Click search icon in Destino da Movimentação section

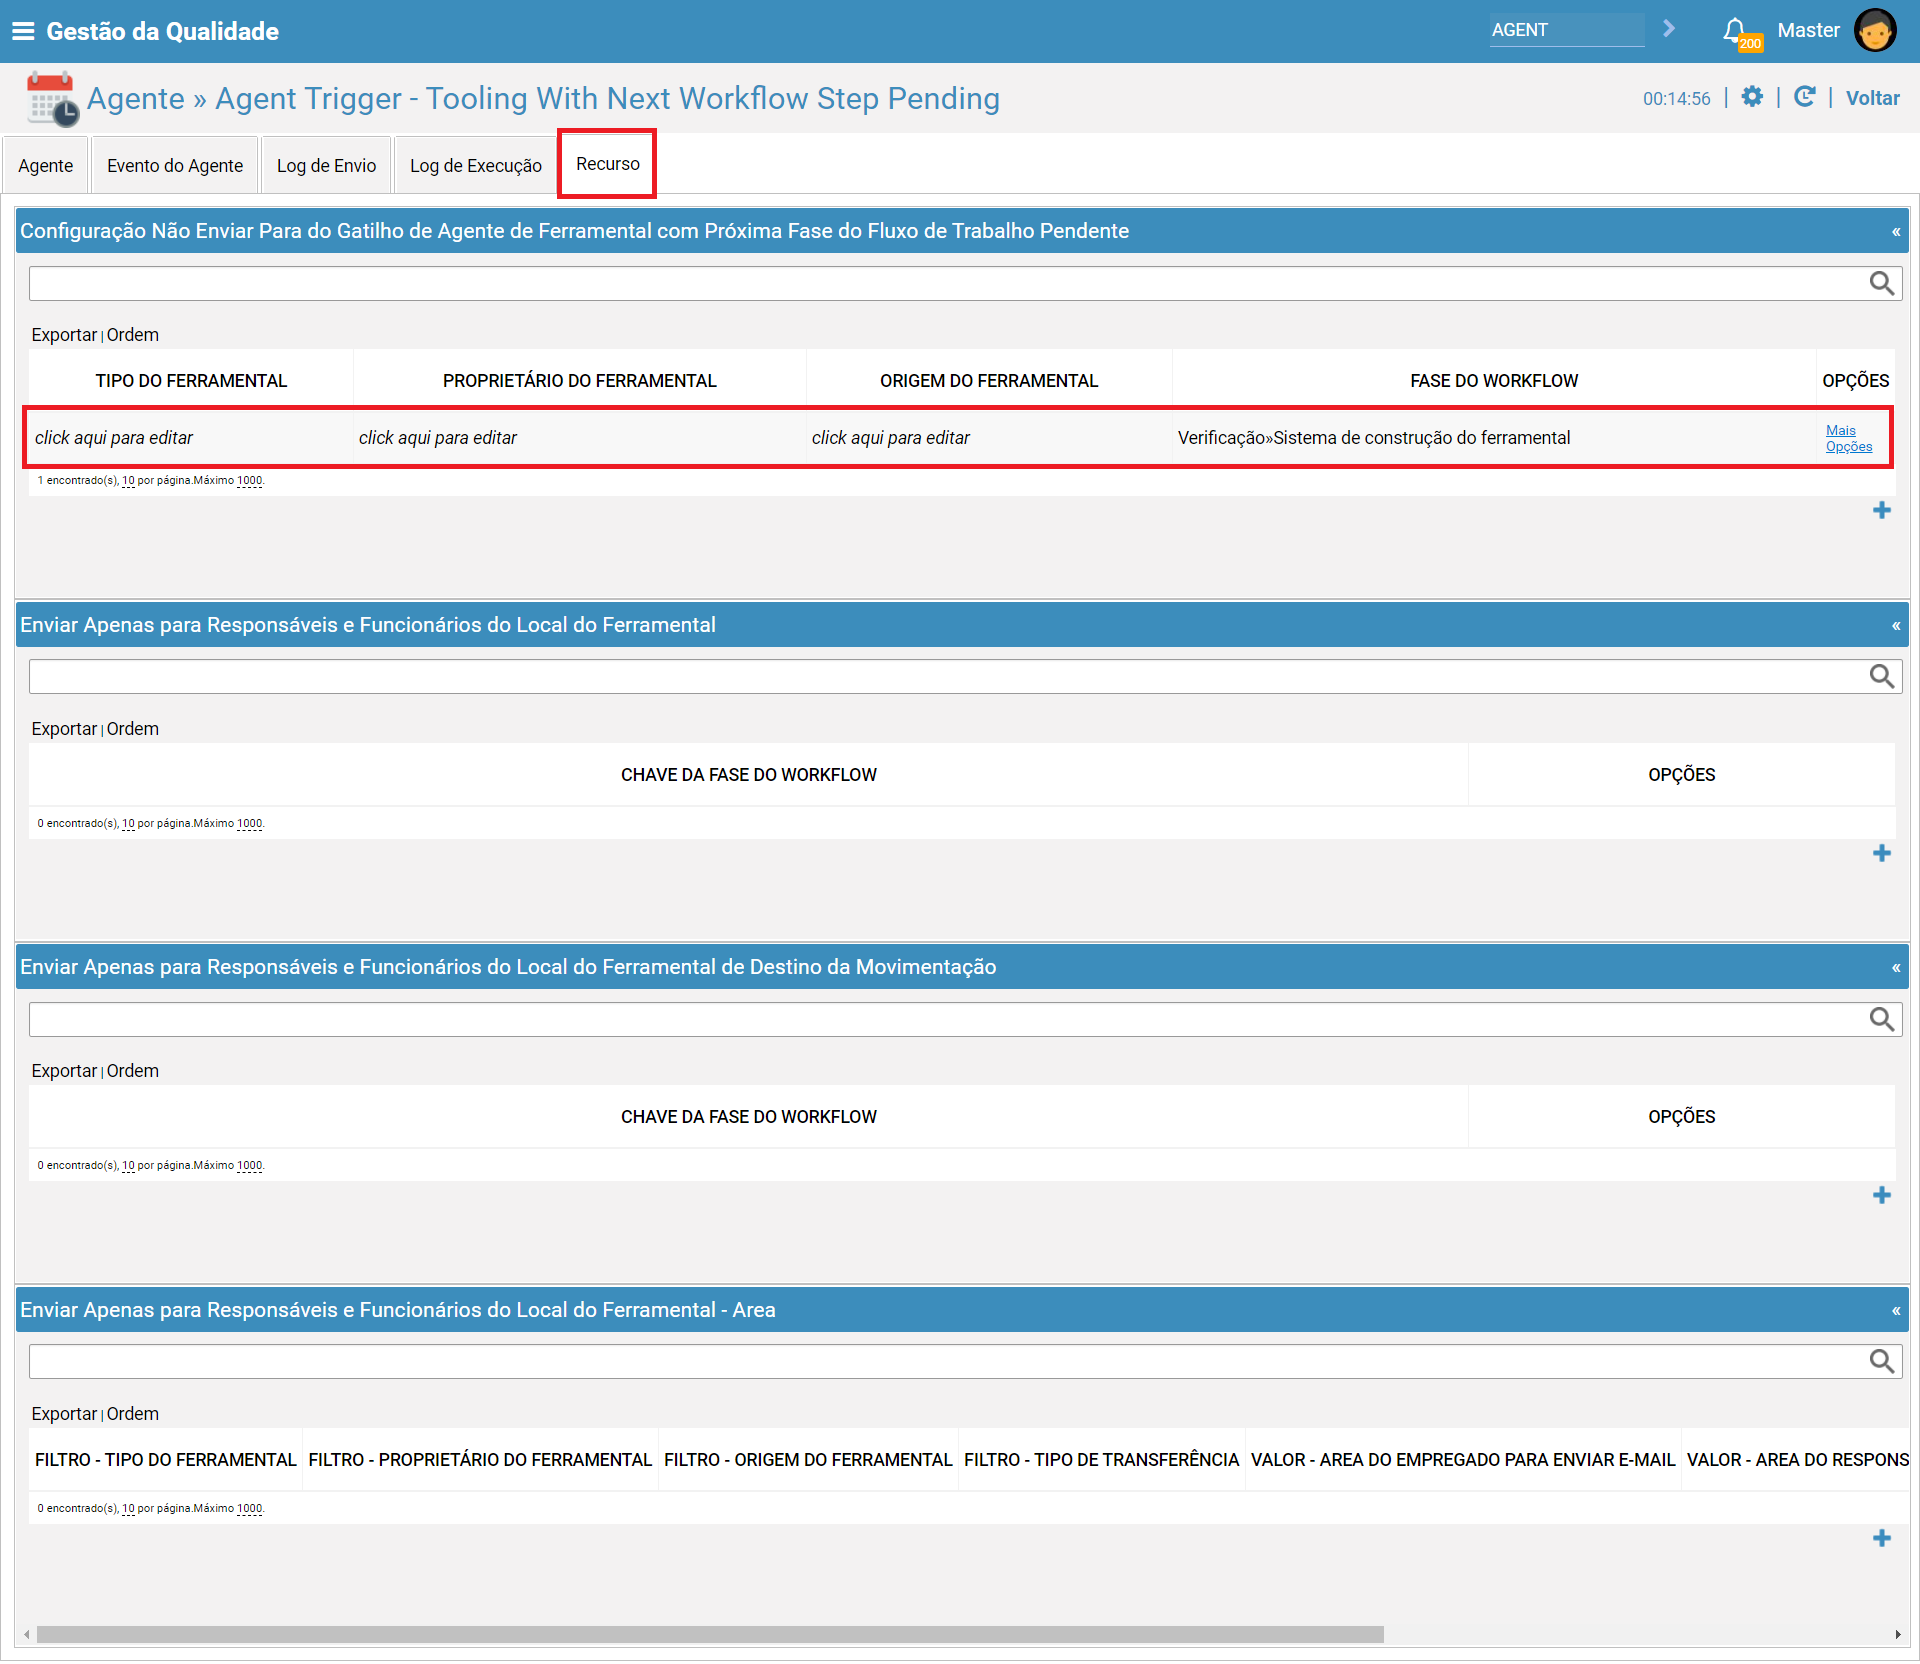click(1882, 1019)
